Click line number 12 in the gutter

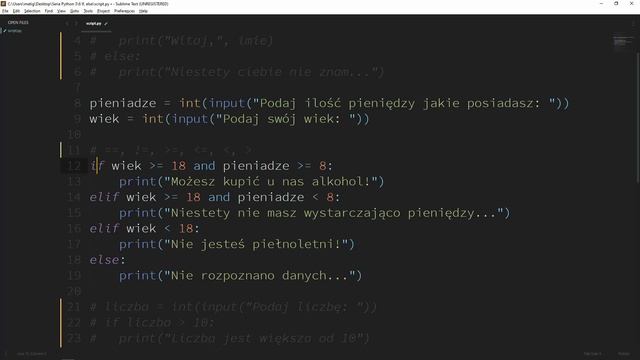pyautogui.click(x=74, y=166)
